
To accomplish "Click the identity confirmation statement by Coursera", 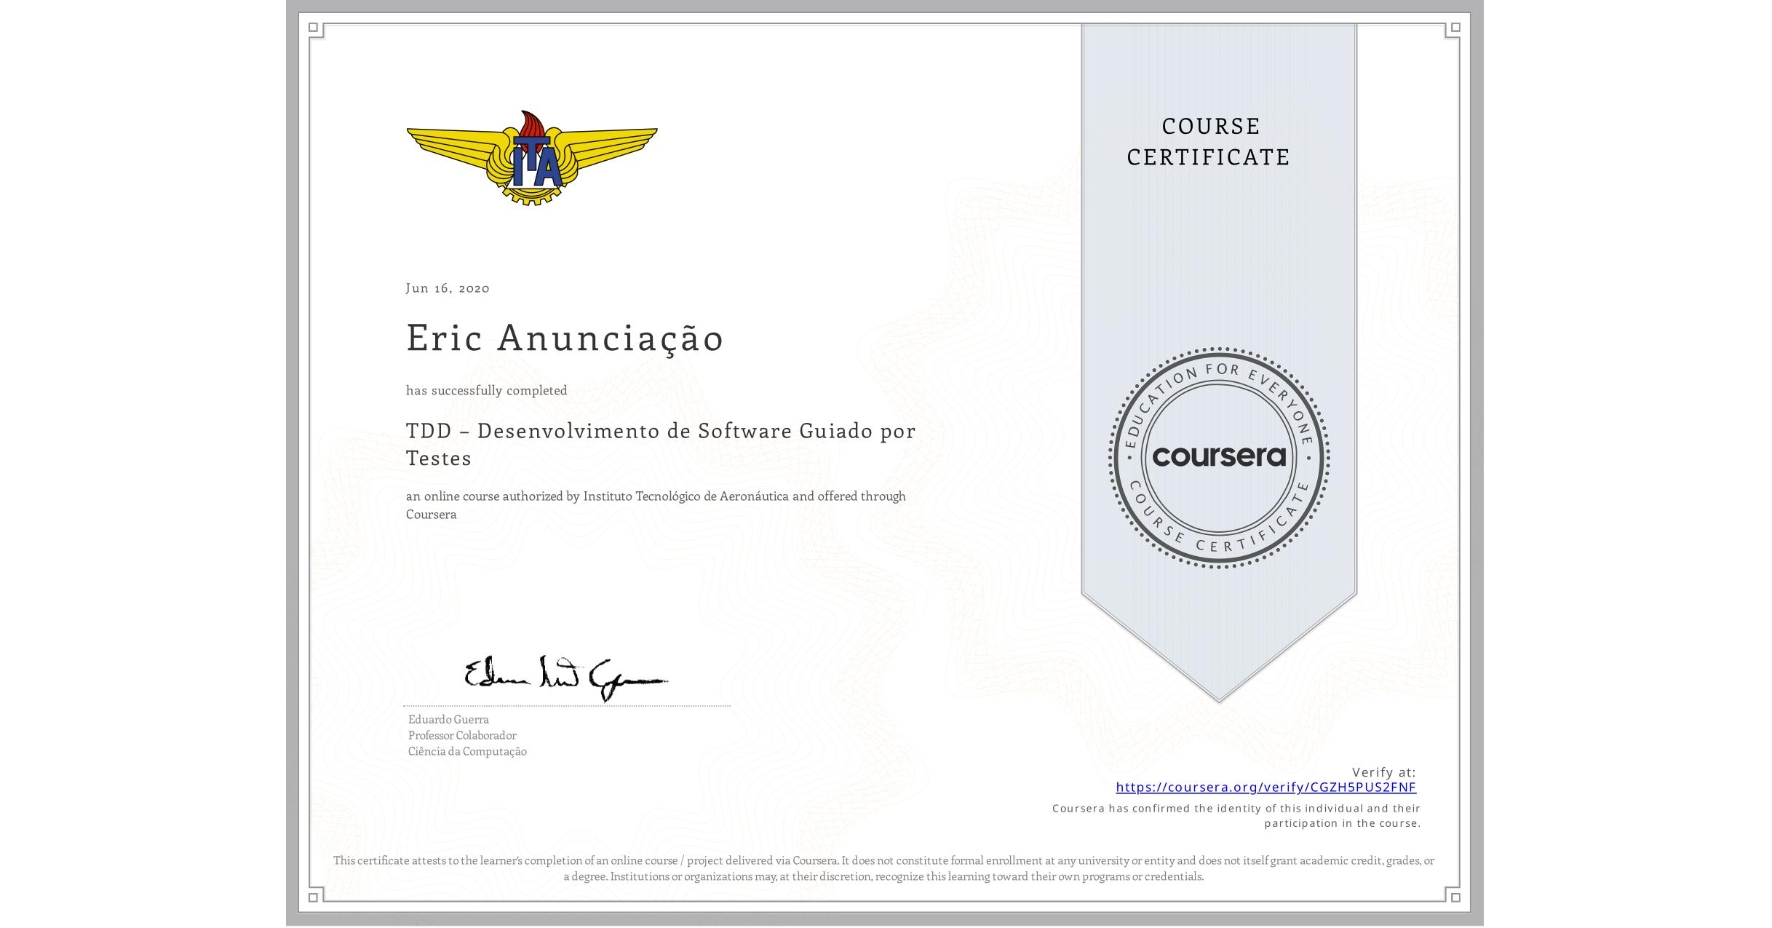I will tap(1236, 816).
